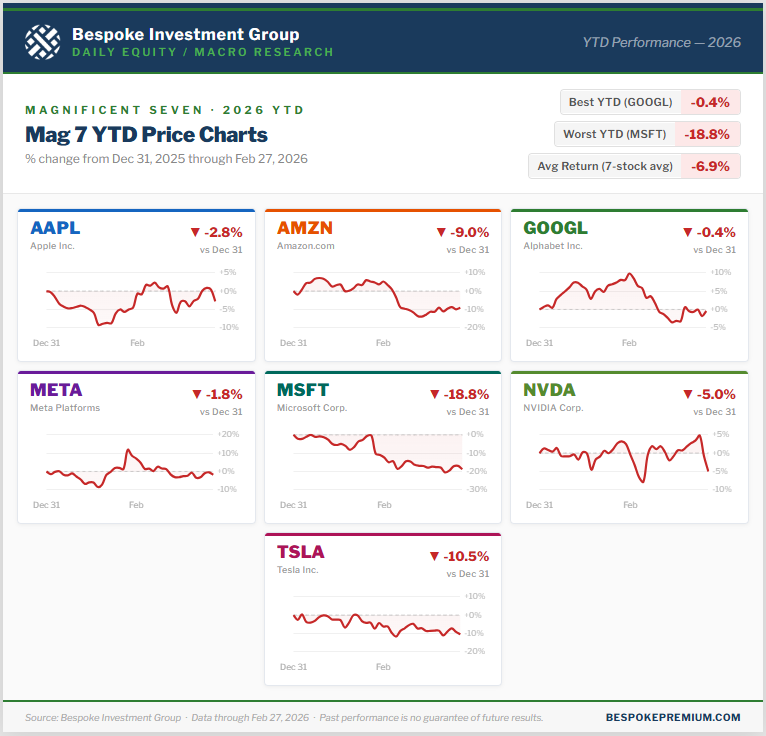Select the Tesla Inc. YTD line chart
The height and width of the screenshot is (736, 766).
pos(377,622)
